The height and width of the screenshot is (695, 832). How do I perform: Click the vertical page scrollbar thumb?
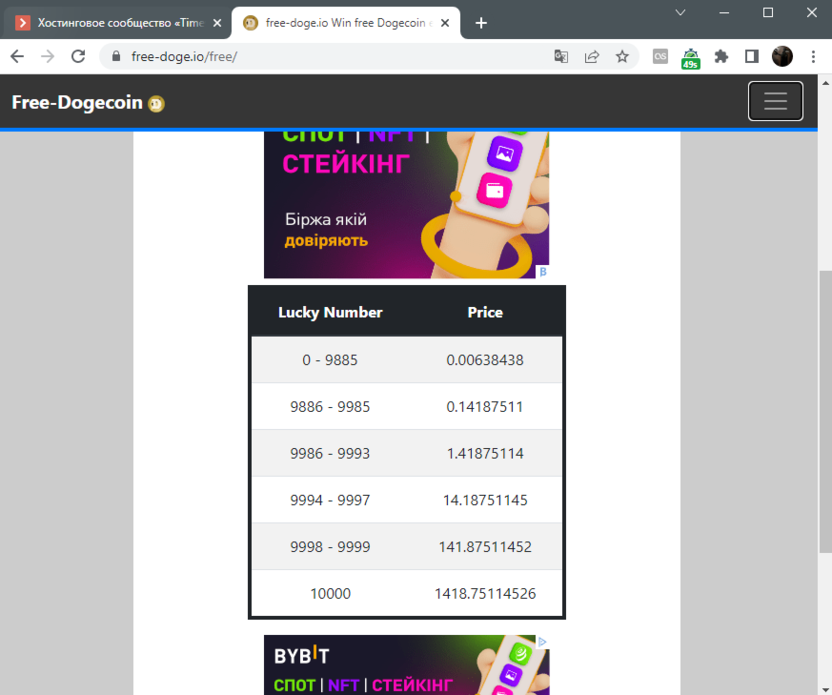825,410
